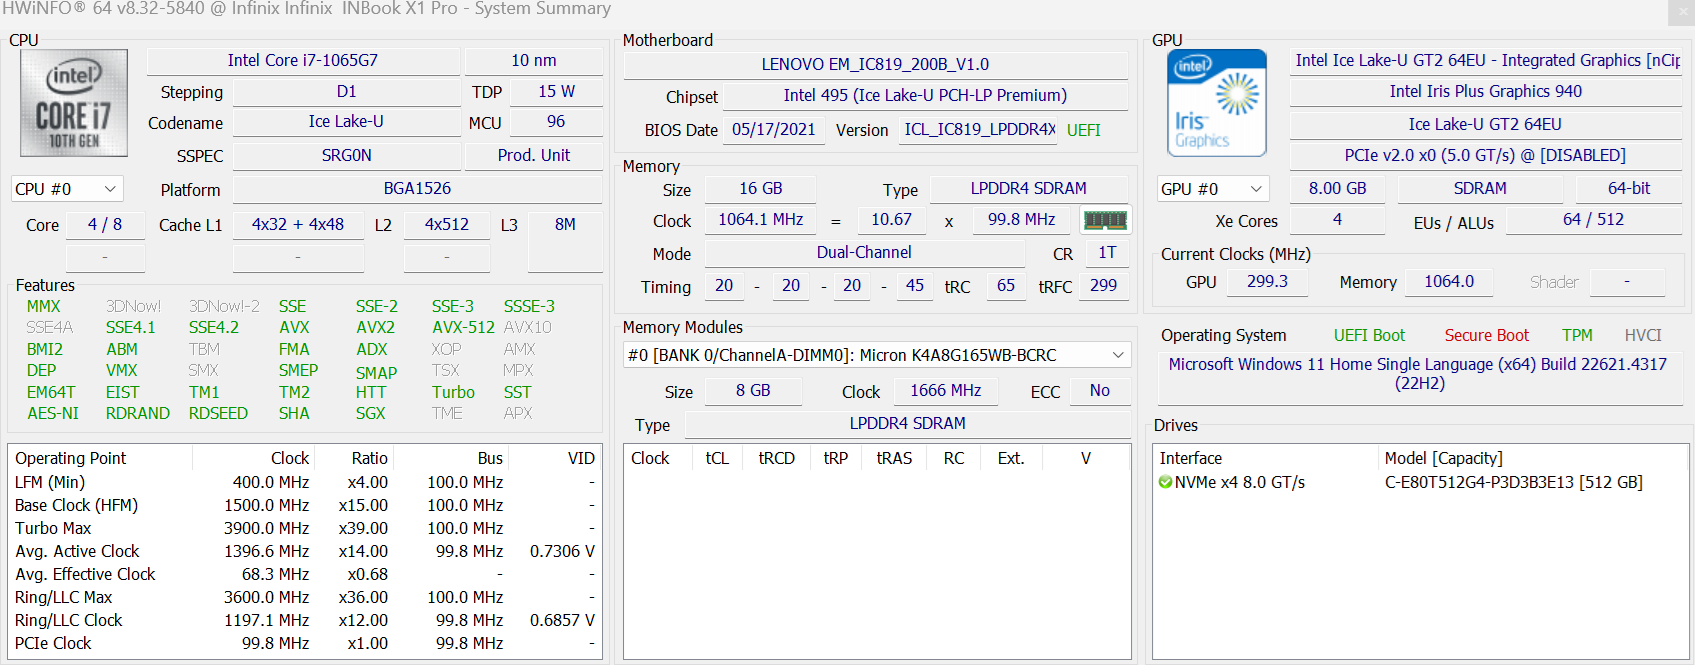Click the Intel Iris Graphics logo

pyautogui.click(x=1216, y=103)
